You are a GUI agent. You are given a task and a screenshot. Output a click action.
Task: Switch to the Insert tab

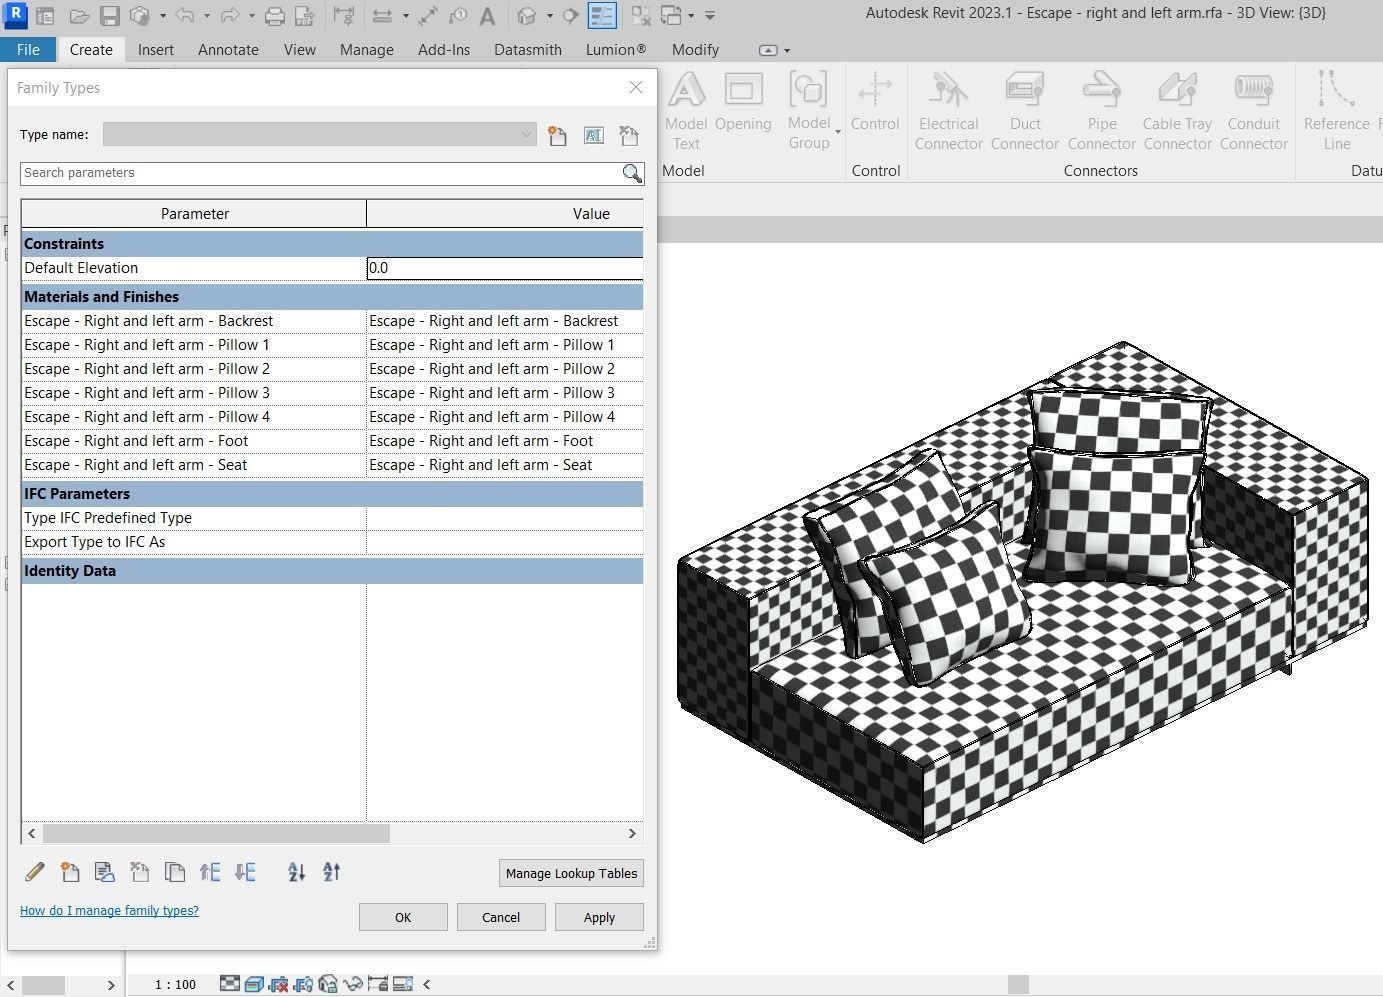pos(155,50)
